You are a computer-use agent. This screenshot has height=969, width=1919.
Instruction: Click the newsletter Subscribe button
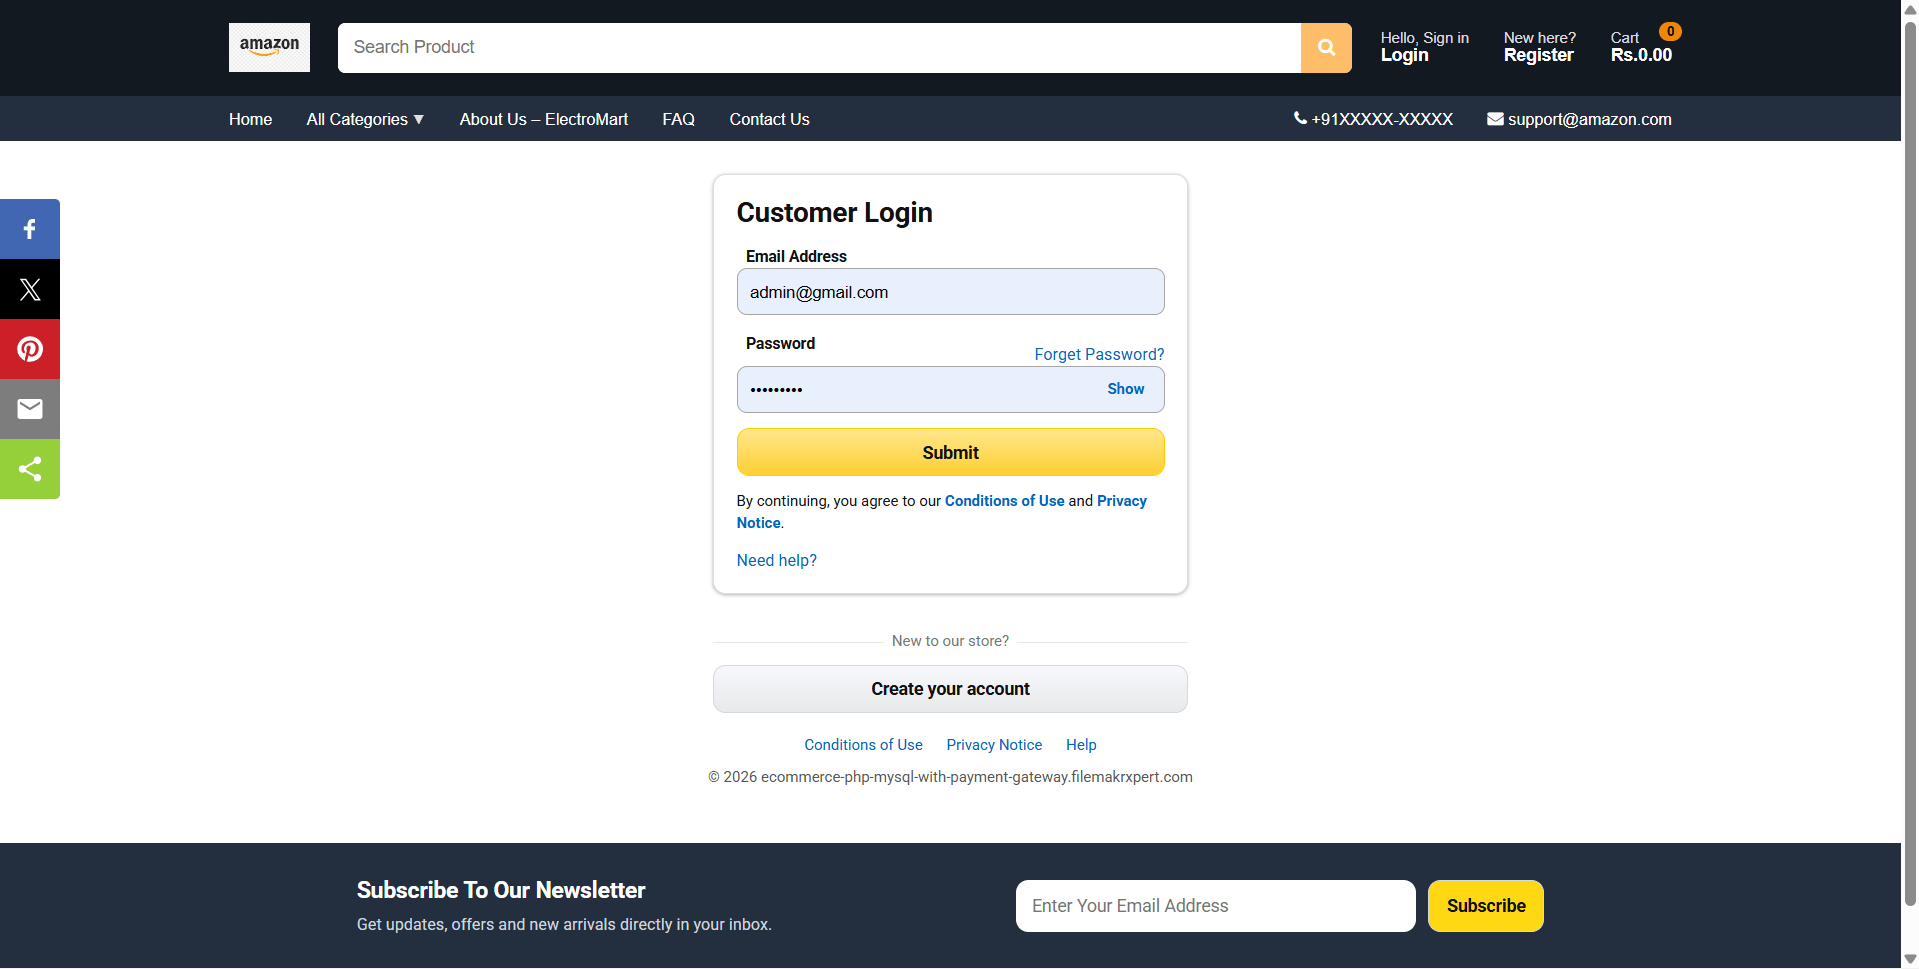point(1485,906)
